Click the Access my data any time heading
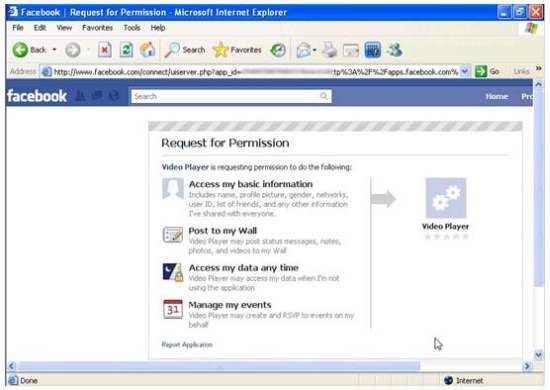This screenshot has width=550, height=390. click(x=243, y=268)
